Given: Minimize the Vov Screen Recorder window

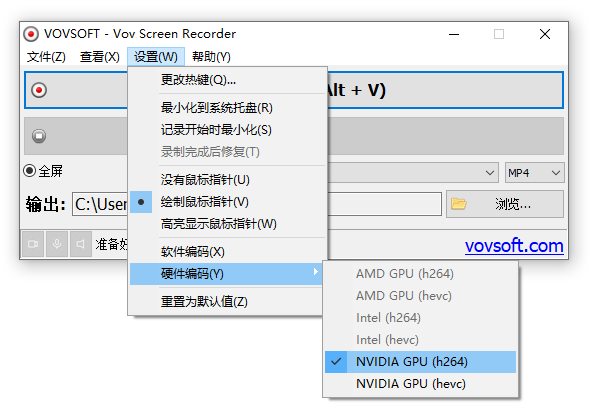Looking at the screenshot, I should tap(454, 34).
